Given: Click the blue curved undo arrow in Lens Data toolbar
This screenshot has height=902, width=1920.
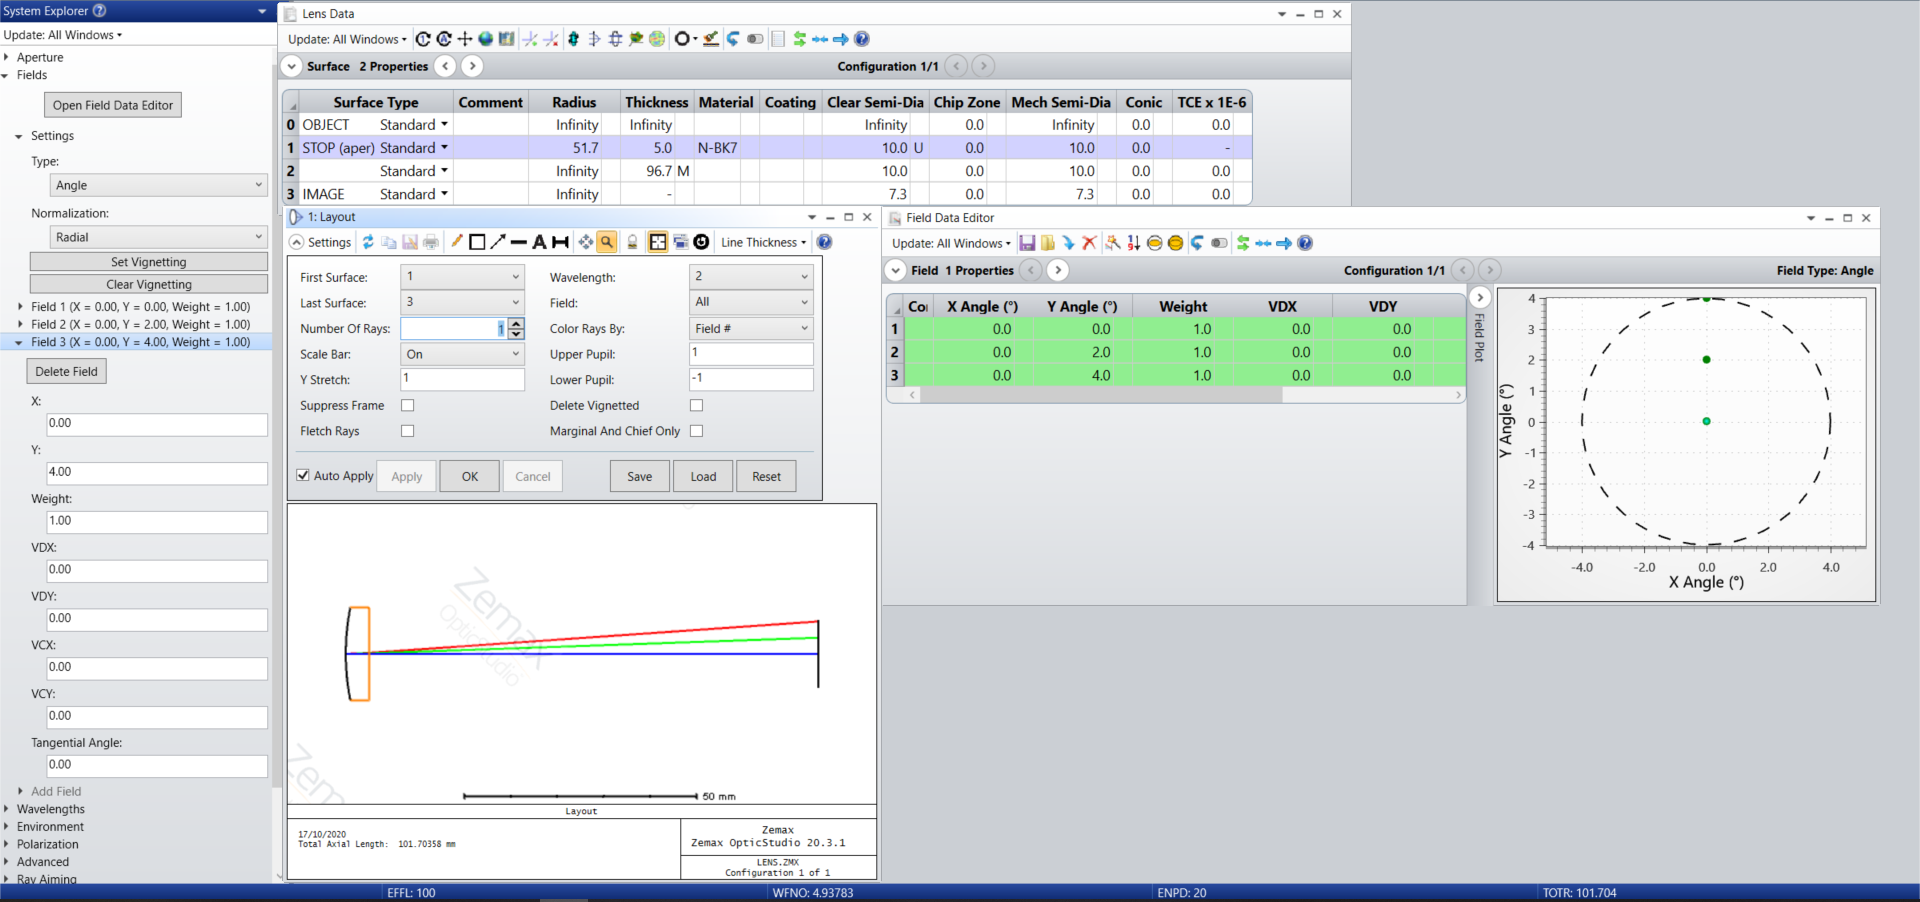Looking at the screenshot, I should click(733, 39).
